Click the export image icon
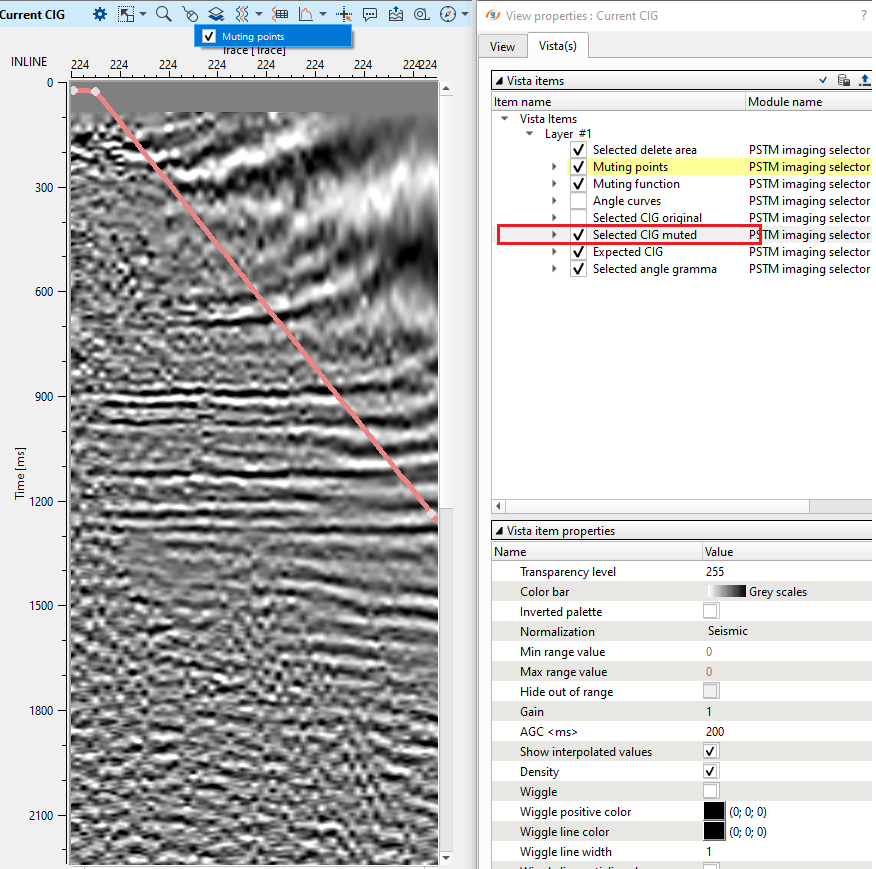Viewport: 876px width, 869px height. pyautogui.click(x=396, y=14)
